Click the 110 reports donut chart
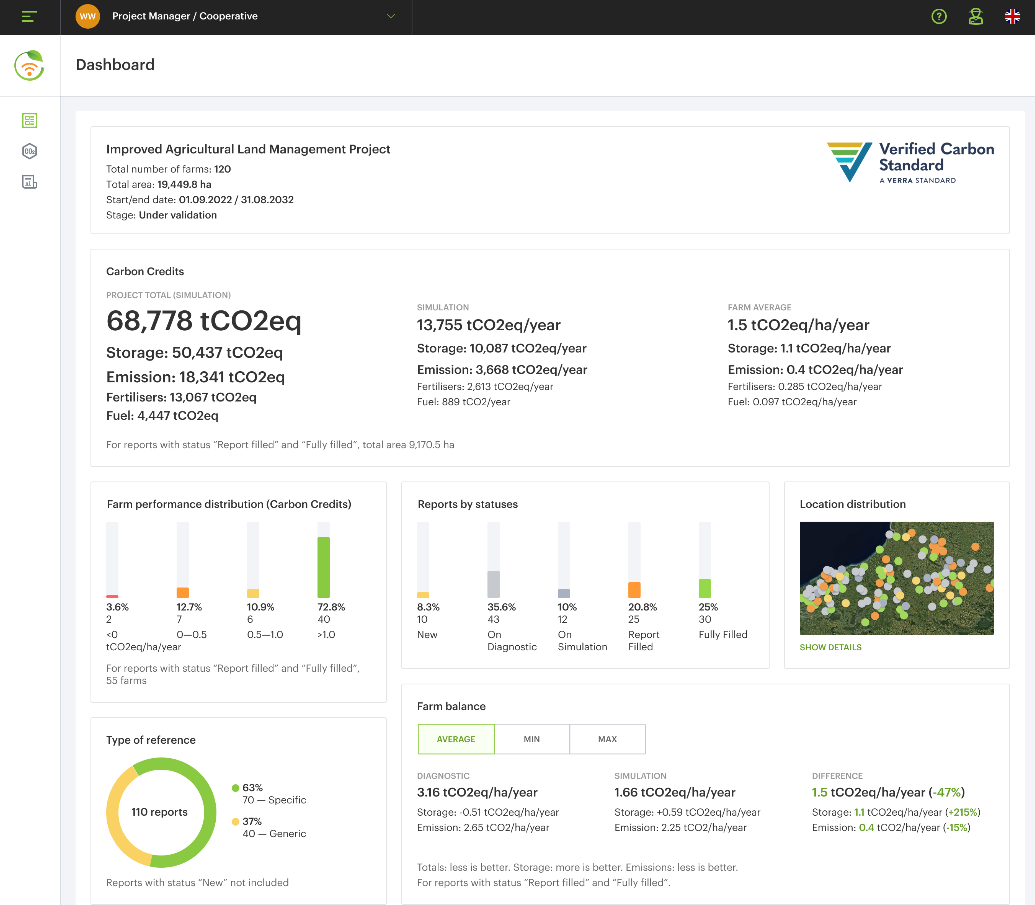The width and height of the screenshot is (1035, 905). [x=160, y=813]
